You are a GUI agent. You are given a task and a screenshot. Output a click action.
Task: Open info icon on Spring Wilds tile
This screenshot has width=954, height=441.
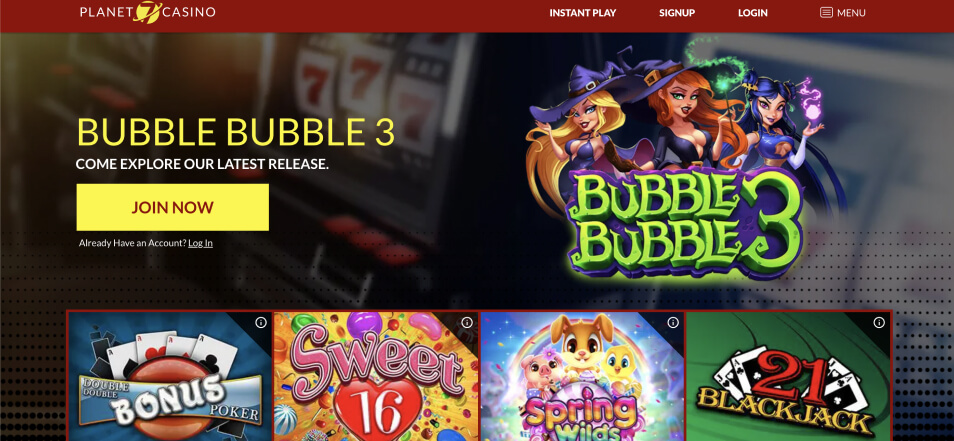click(x=673, y=322)
